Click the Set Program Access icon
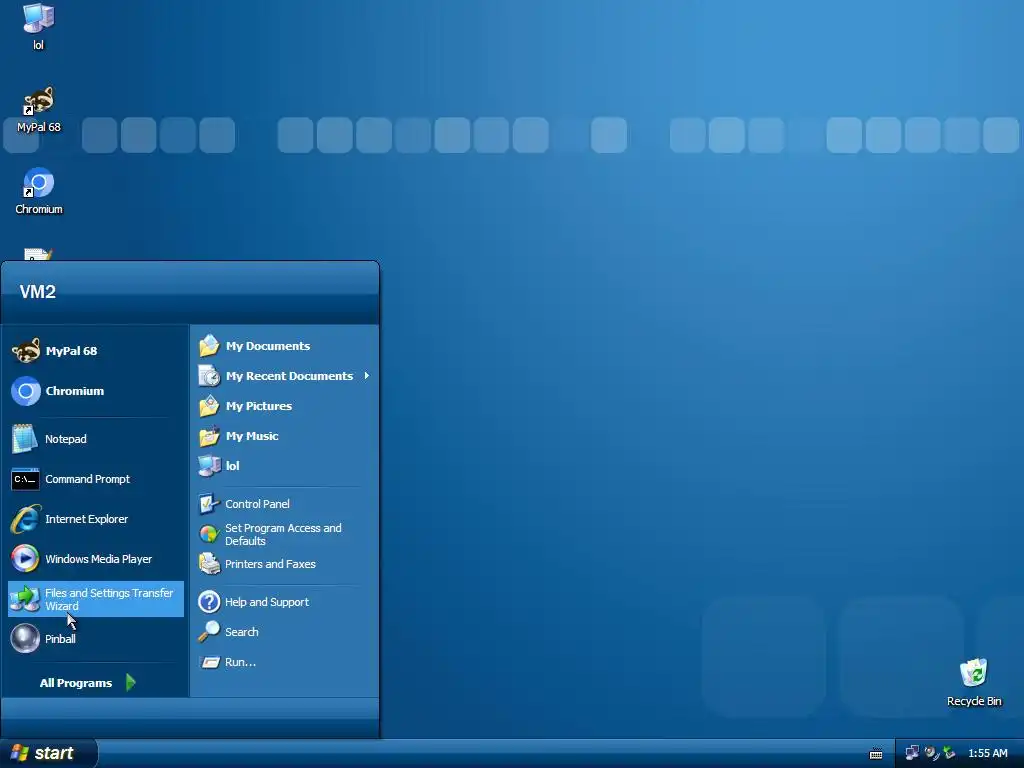 (x=209, y=534)
